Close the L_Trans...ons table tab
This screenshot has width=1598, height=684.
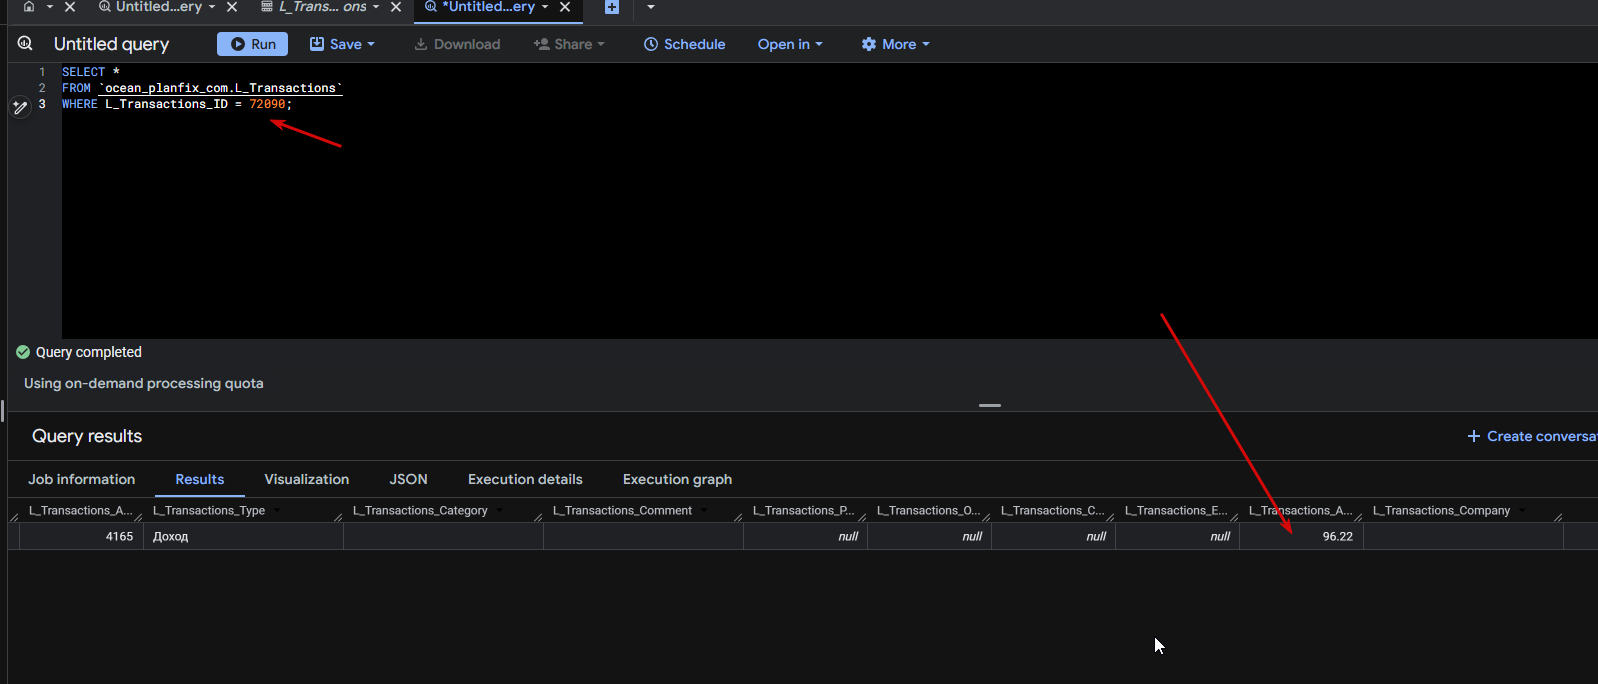[396, 7]
